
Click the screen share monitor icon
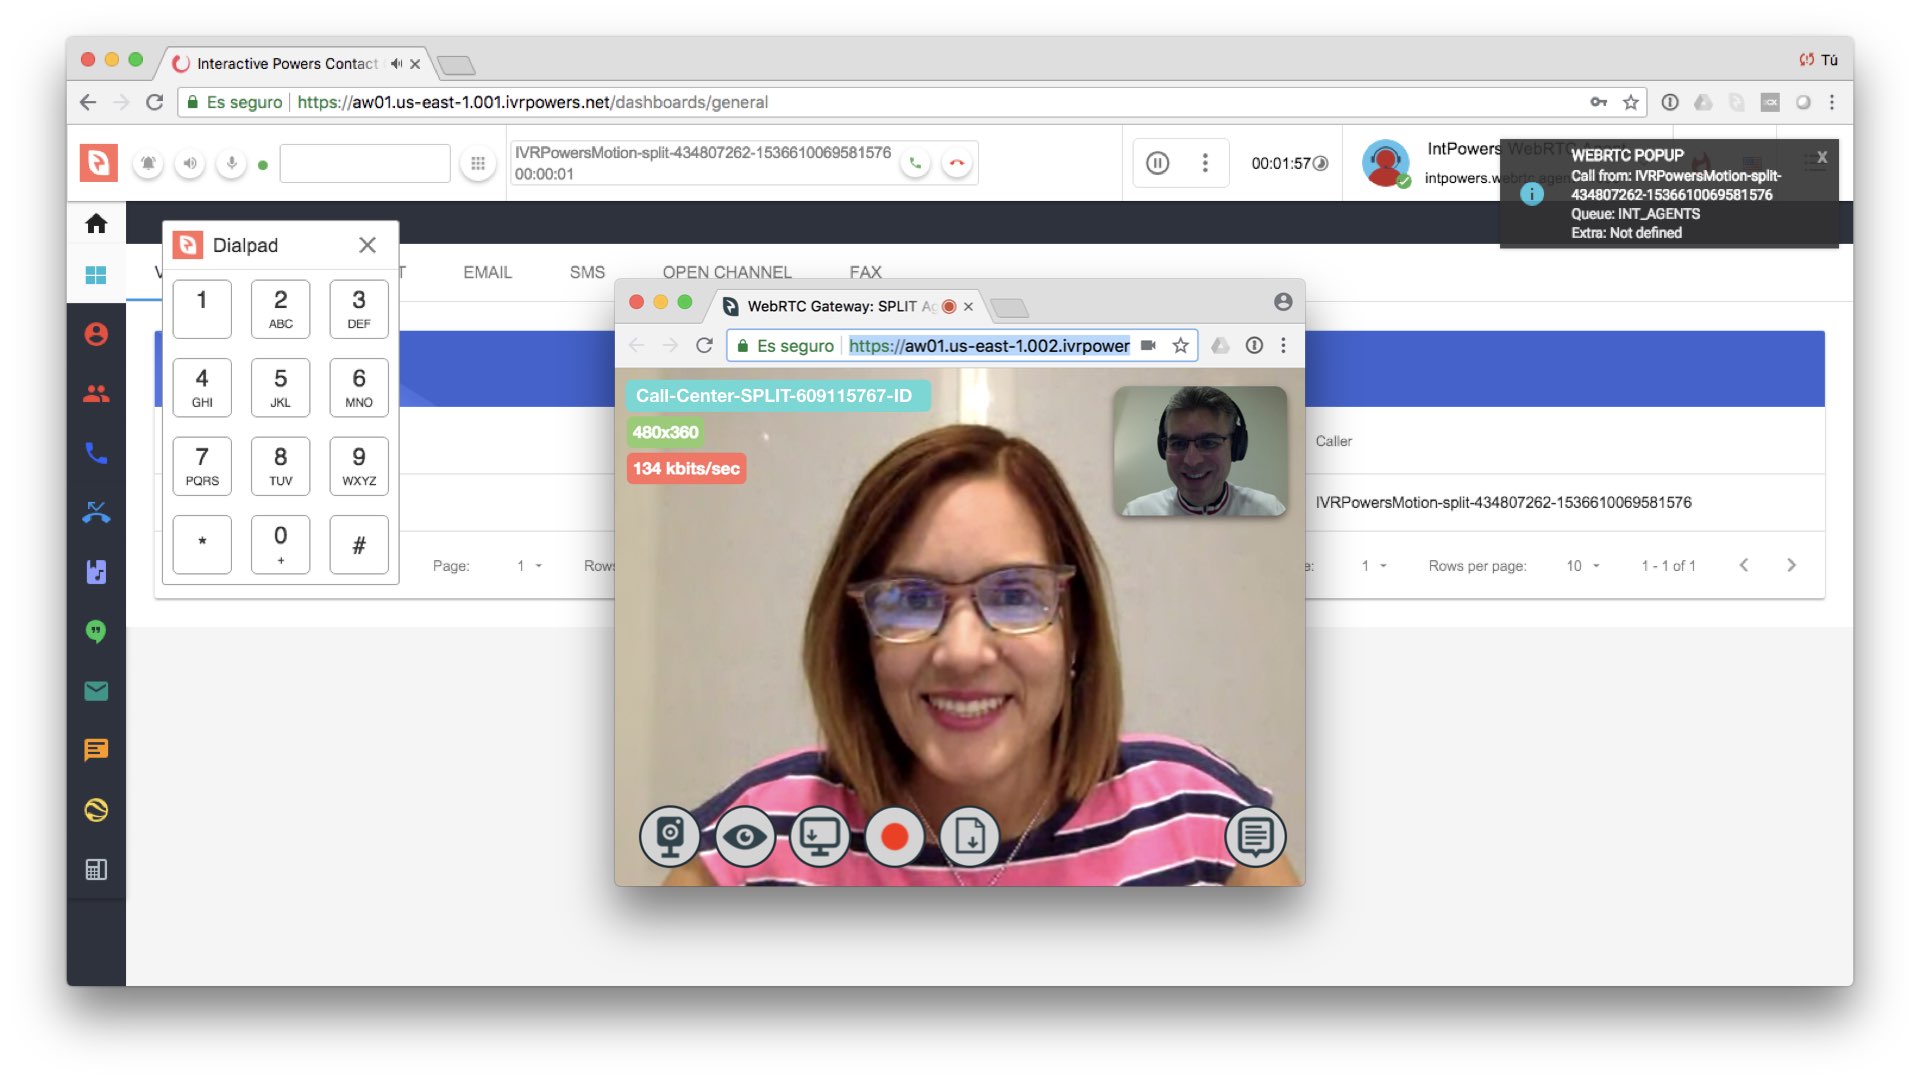pos(819,836)
